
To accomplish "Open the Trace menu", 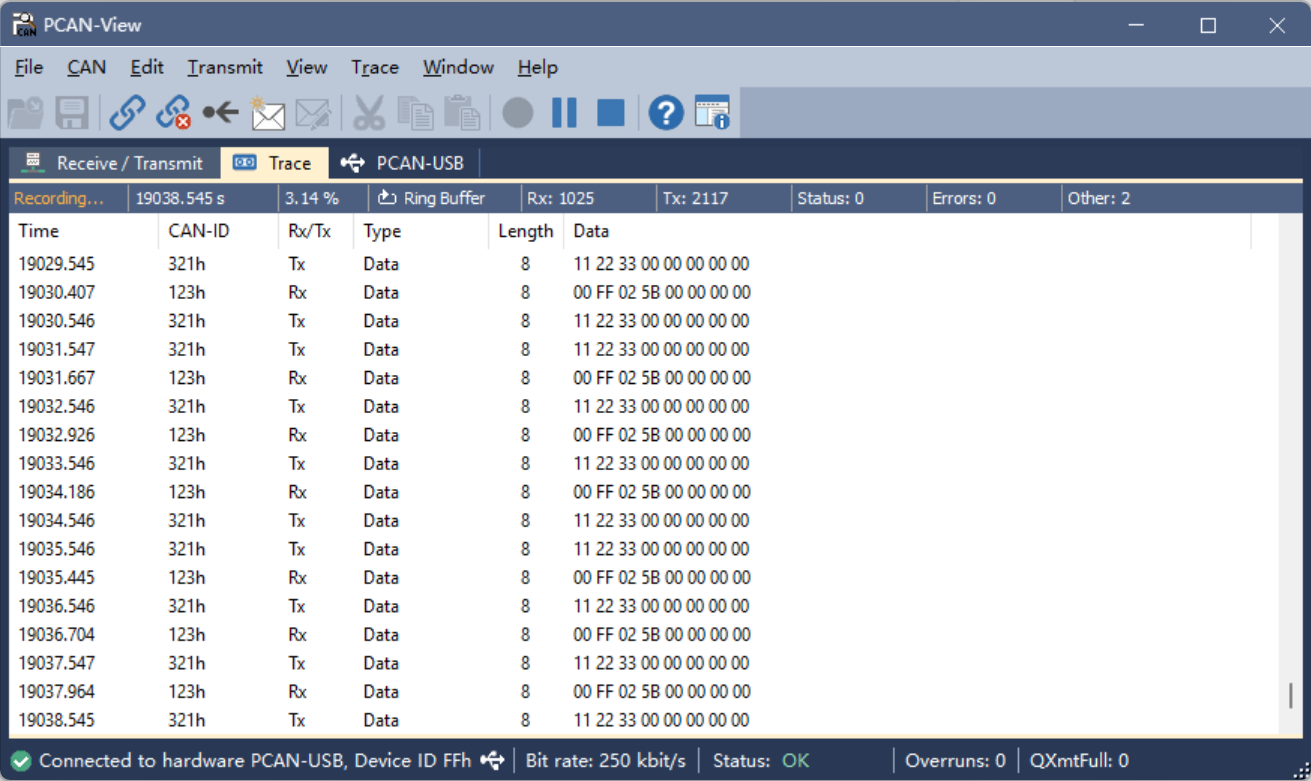I will pos(375,67).
